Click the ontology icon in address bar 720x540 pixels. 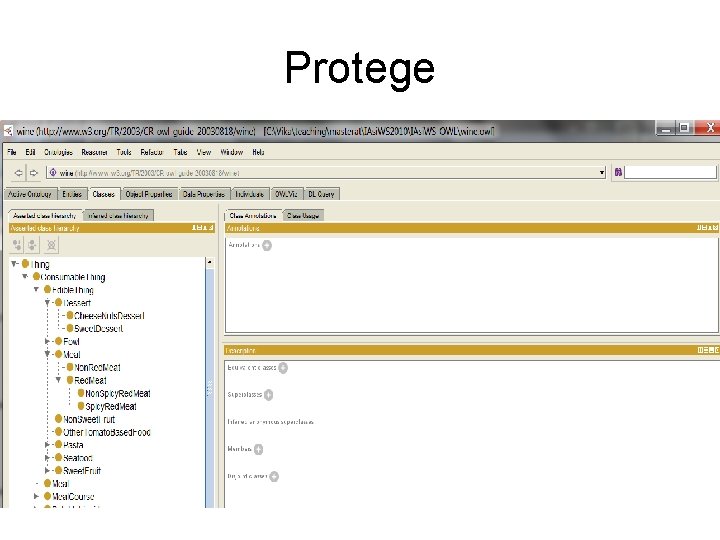pos(53,173)
